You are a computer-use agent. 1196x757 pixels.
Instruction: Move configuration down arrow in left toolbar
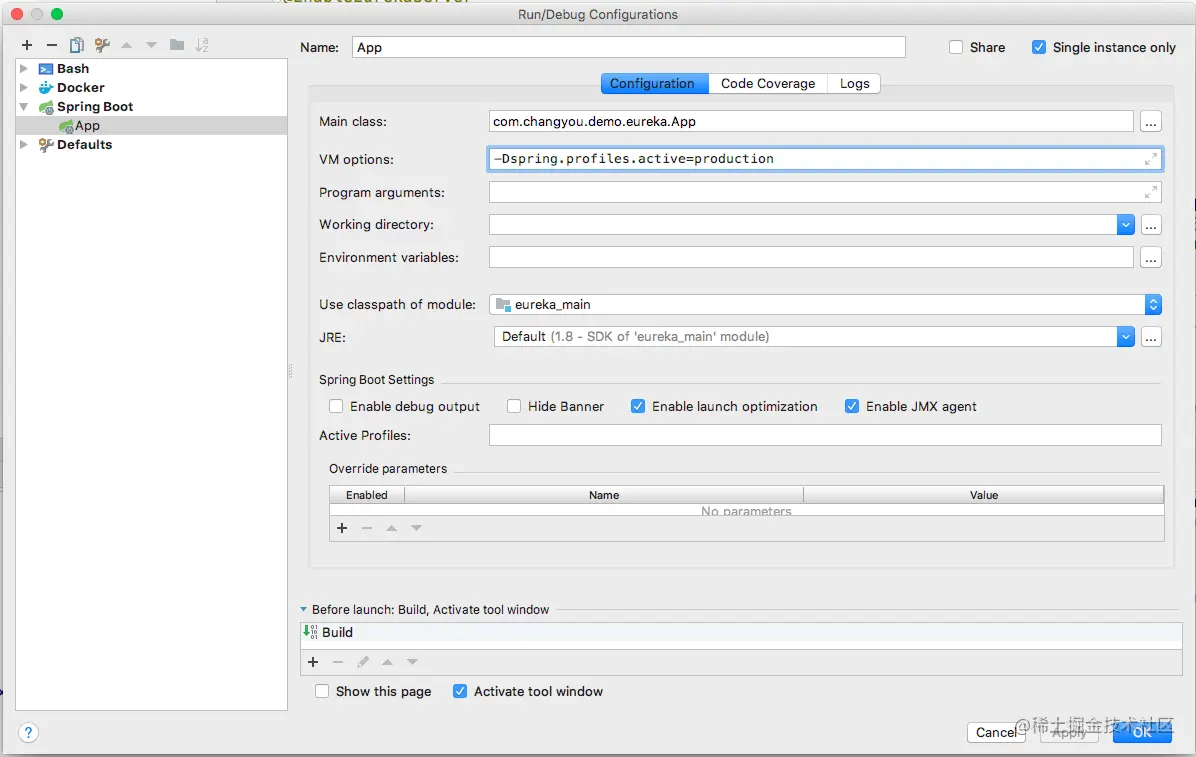point(152,45)
